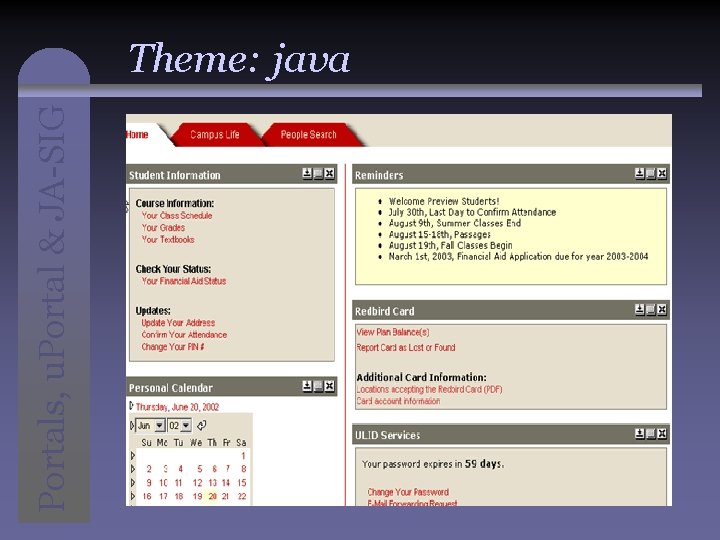
Task: Open Your Textbooks link
Action: [x=168, y=239]
